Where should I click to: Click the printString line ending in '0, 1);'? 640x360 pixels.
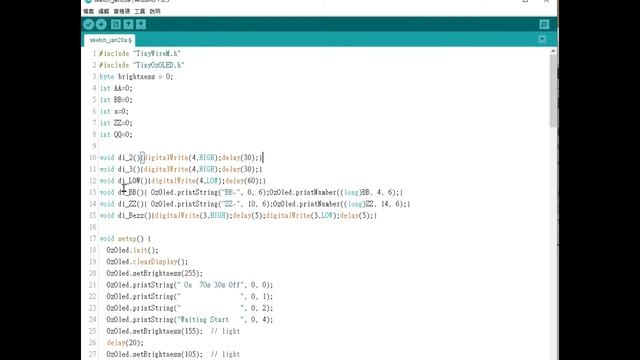pyautogui.click(x=190, y=296)
